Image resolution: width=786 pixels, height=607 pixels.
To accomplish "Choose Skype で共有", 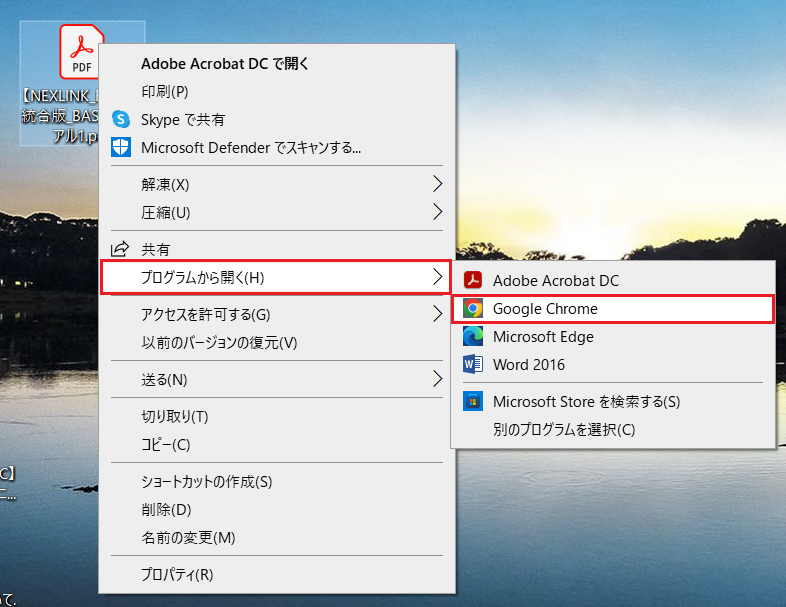I will point(277,120).
